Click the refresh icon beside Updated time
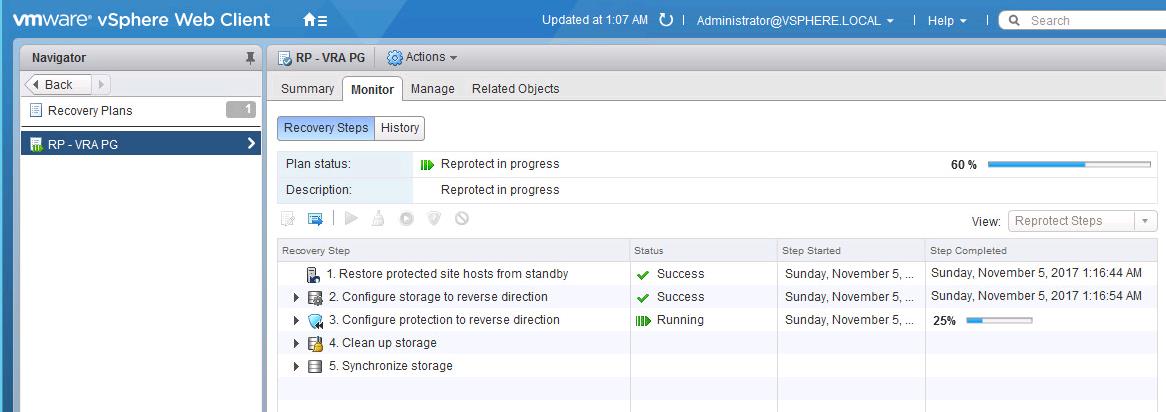 point(666,20)
